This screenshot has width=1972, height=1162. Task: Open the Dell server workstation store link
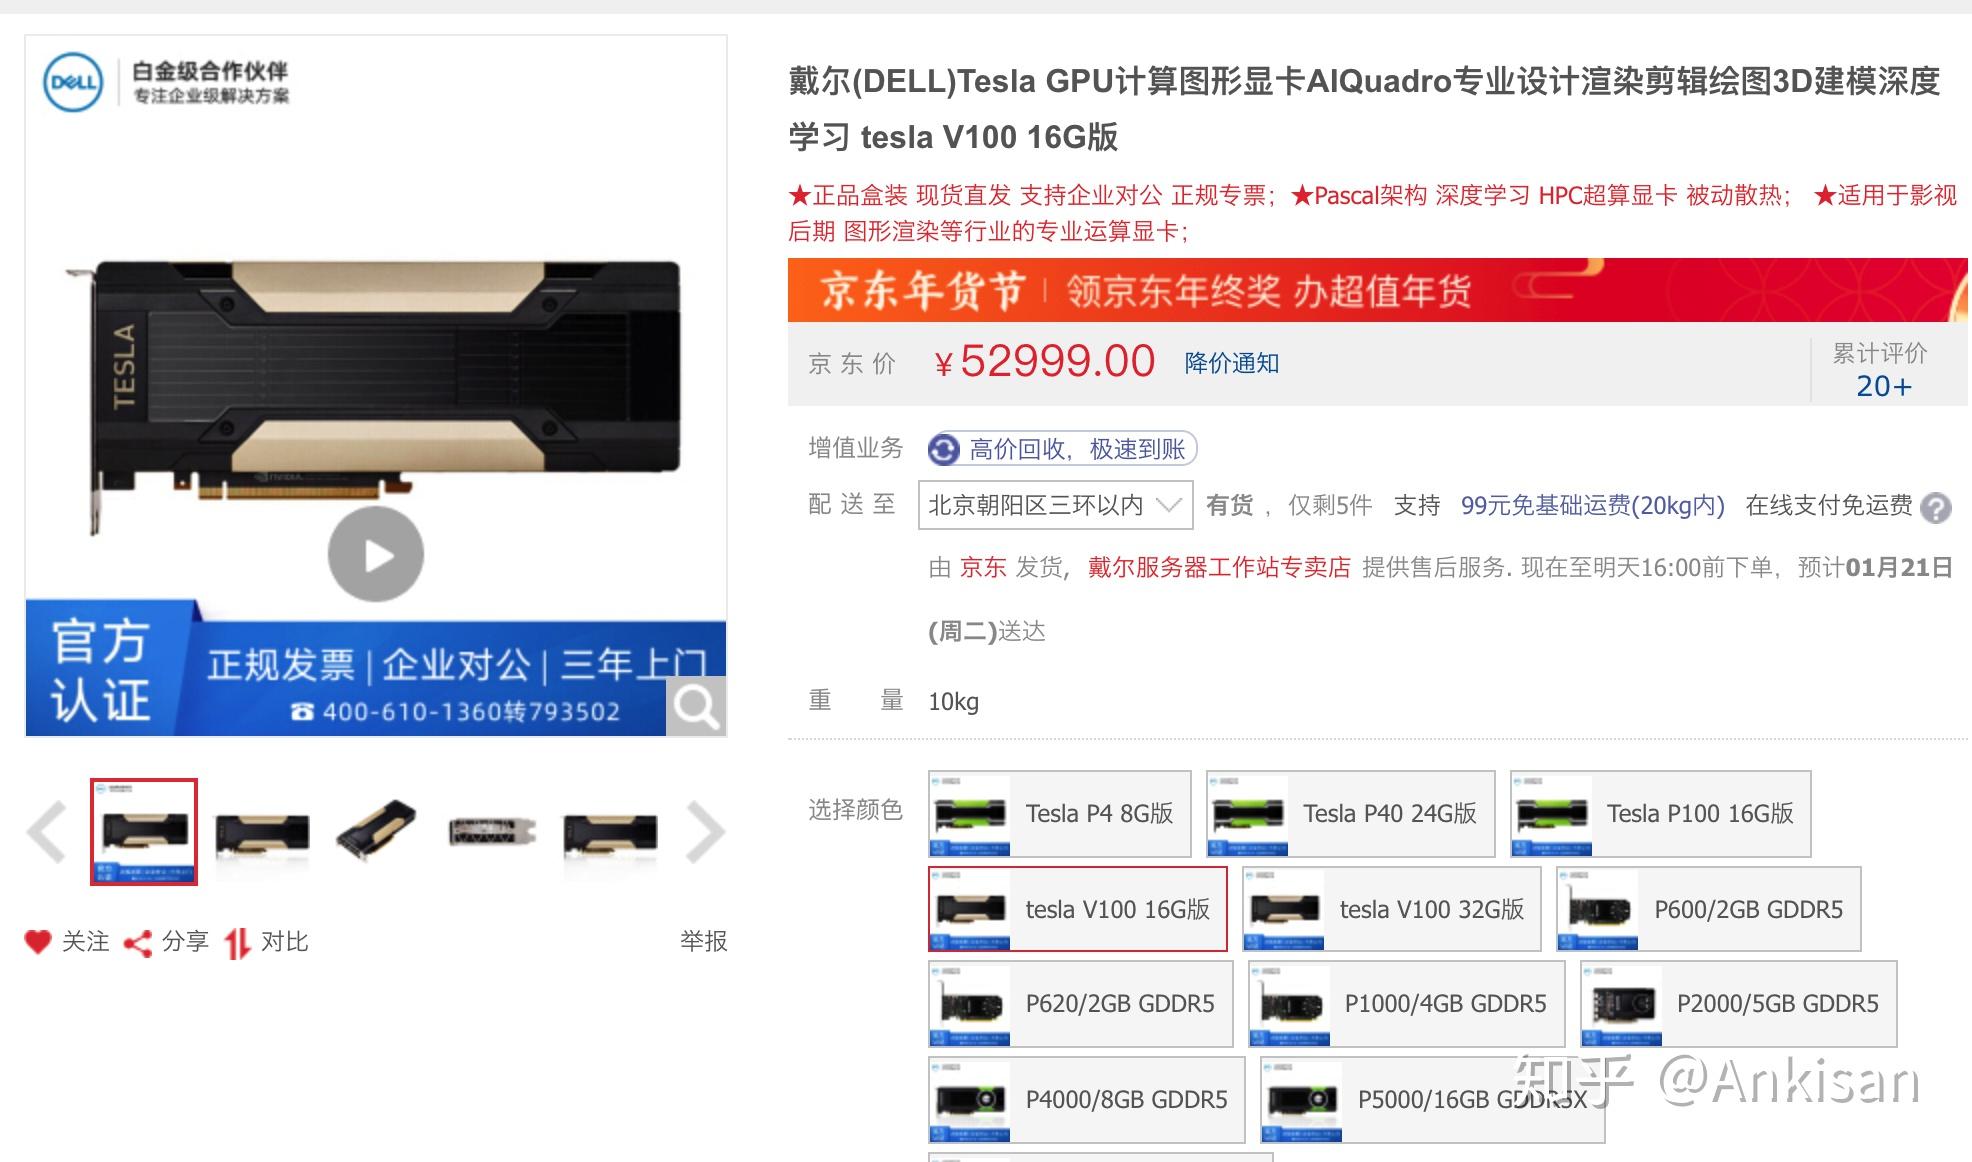click(x=1219, y=568)
